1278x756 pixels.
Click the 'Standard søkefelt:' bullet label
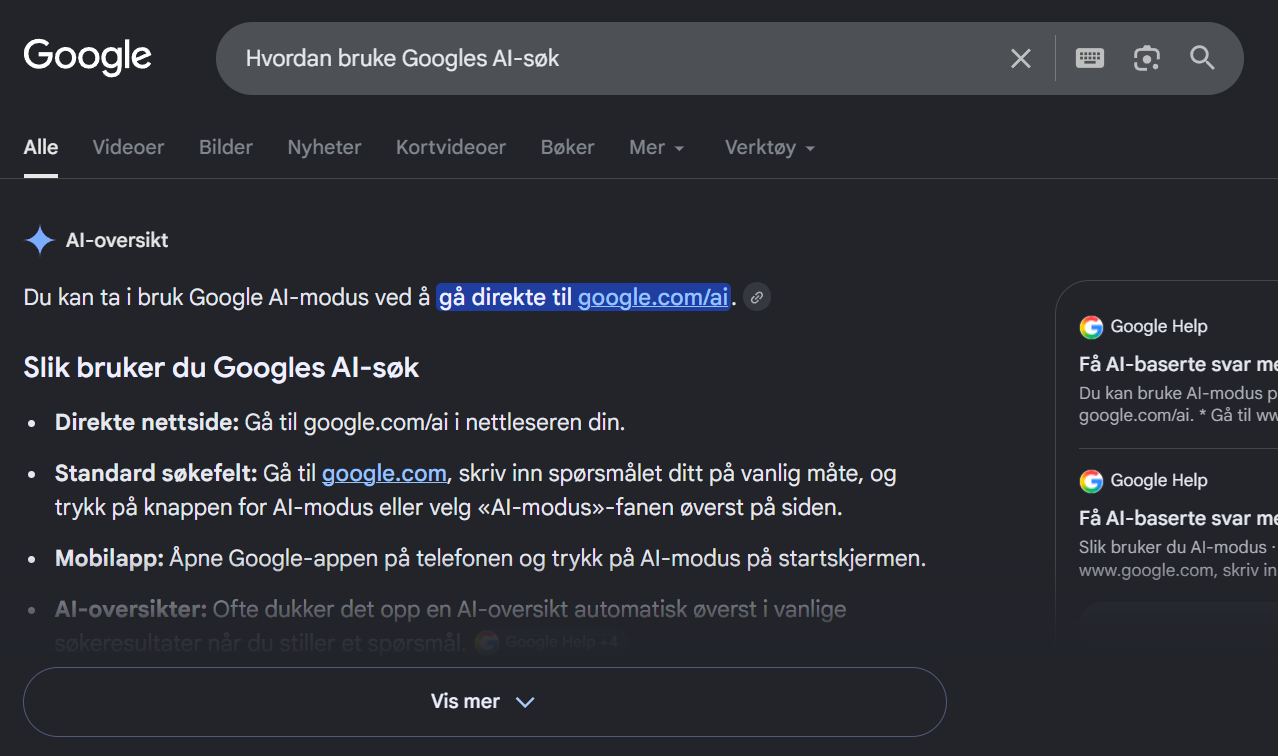coord(156,472)
